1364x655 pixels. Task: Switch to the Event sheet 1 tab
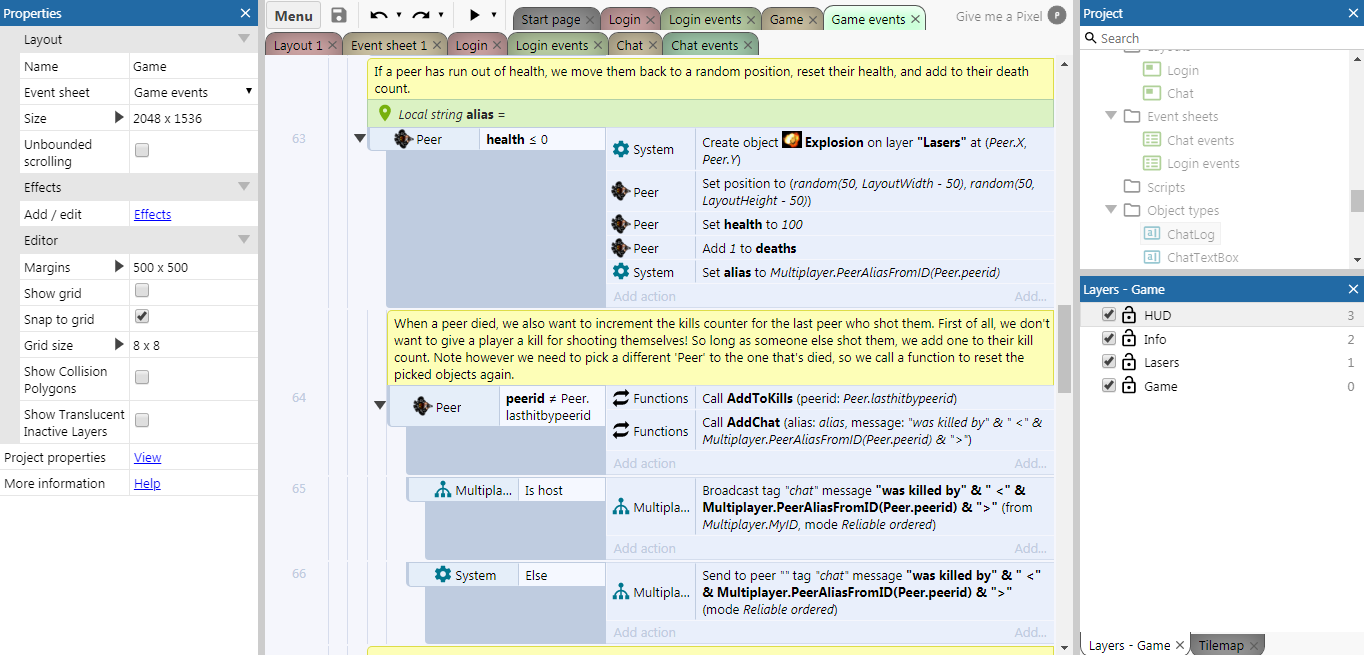(389, 45)
